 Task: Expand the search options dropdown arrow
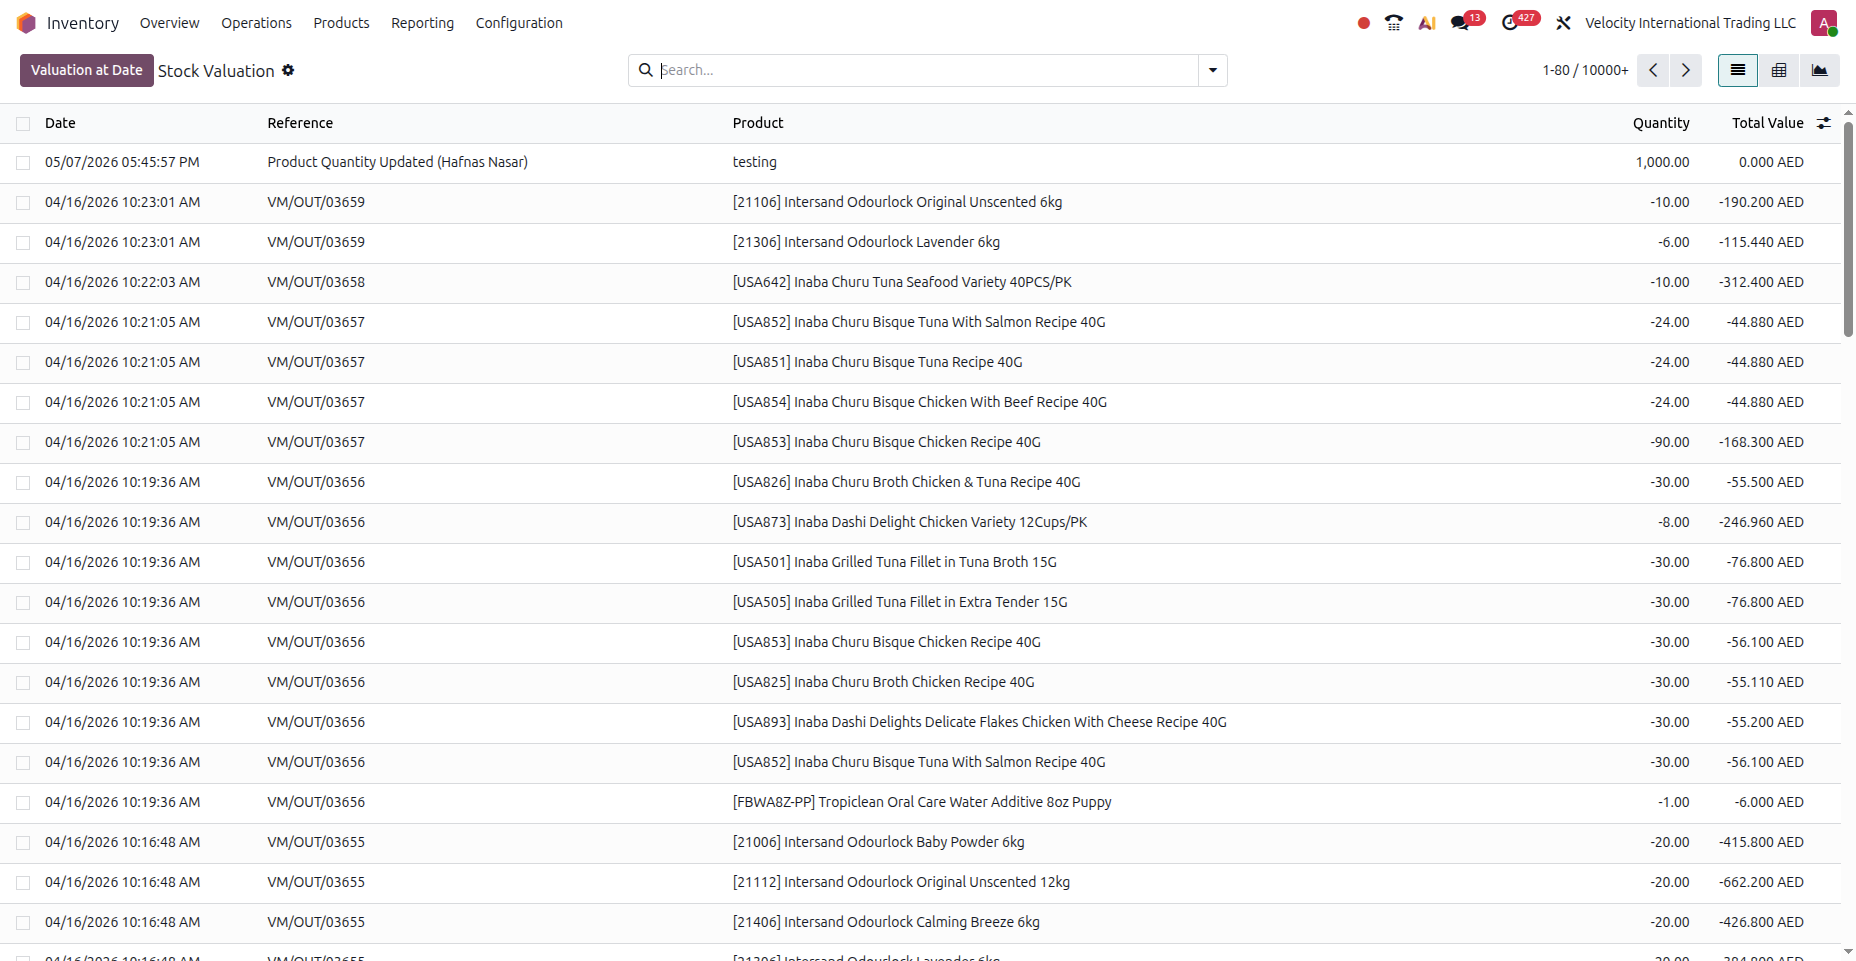pyautogui.click(x=1213, y=70)
